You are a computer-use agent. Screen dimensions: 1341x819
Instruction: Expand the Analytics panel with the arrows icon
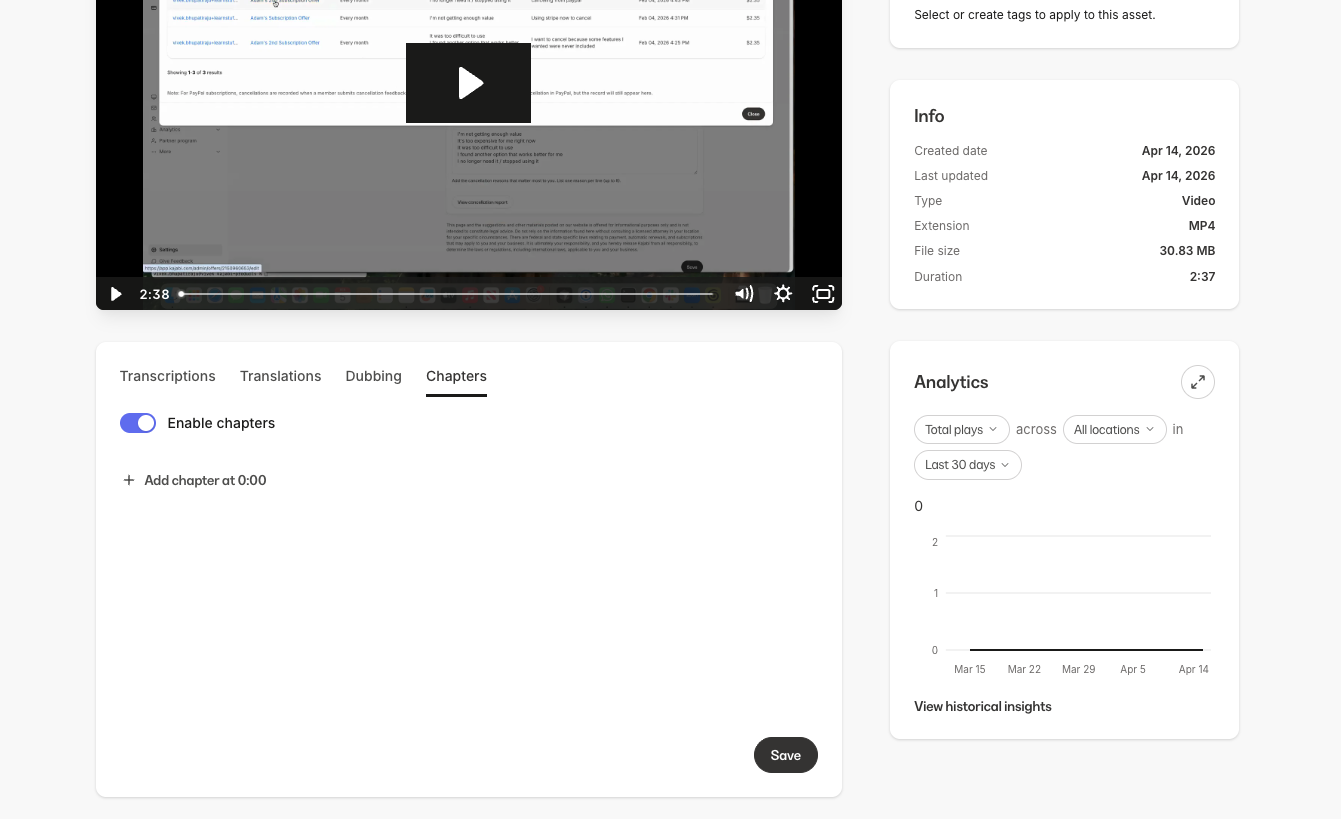pos(1198,382)
